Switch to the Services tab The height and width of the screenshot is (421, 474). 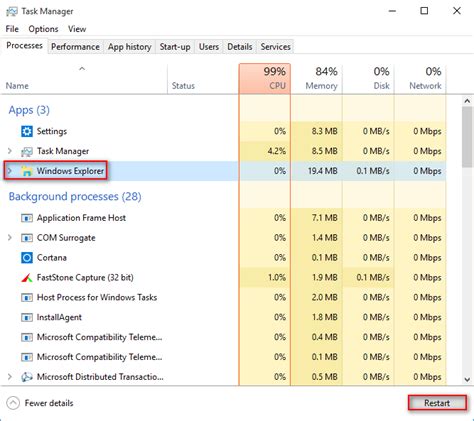coord(275,47)
